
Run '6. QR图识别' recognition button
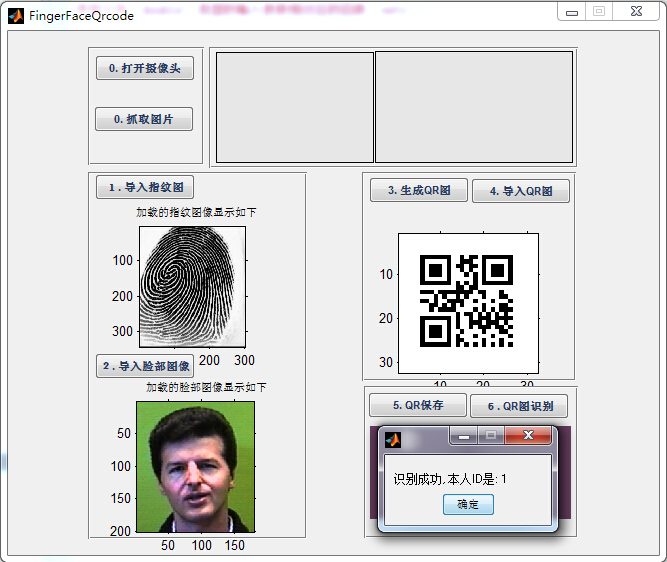point(519,406)
